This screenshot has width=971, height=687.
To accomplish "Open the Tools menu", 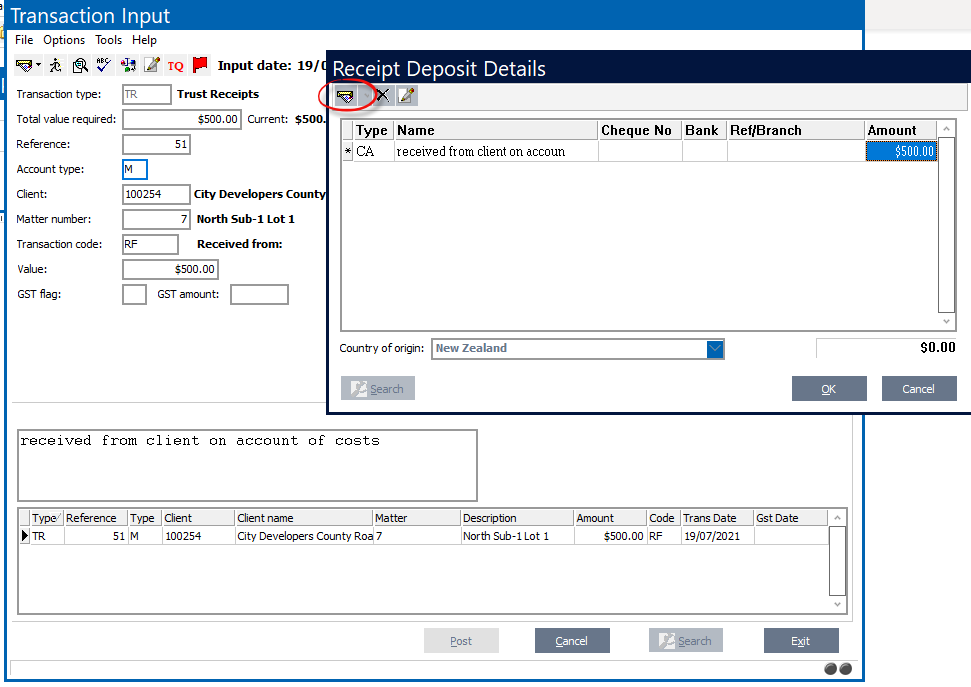I will point(108,40).
